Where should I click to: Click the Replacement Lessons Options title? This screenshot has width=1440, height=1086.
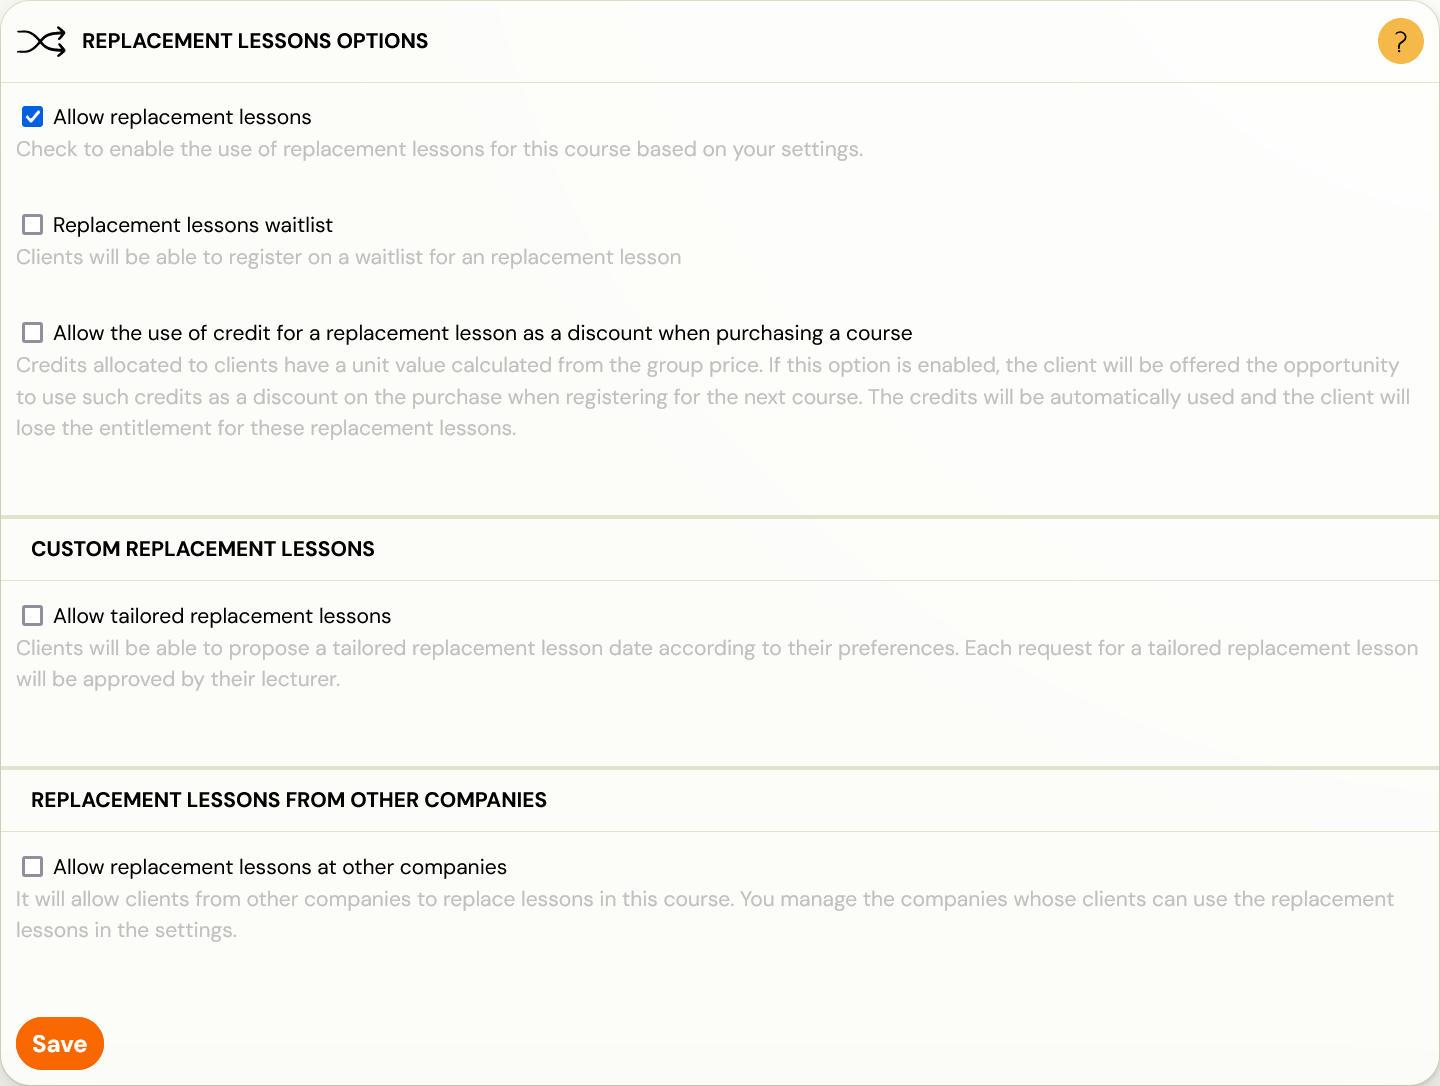point(255,41)
